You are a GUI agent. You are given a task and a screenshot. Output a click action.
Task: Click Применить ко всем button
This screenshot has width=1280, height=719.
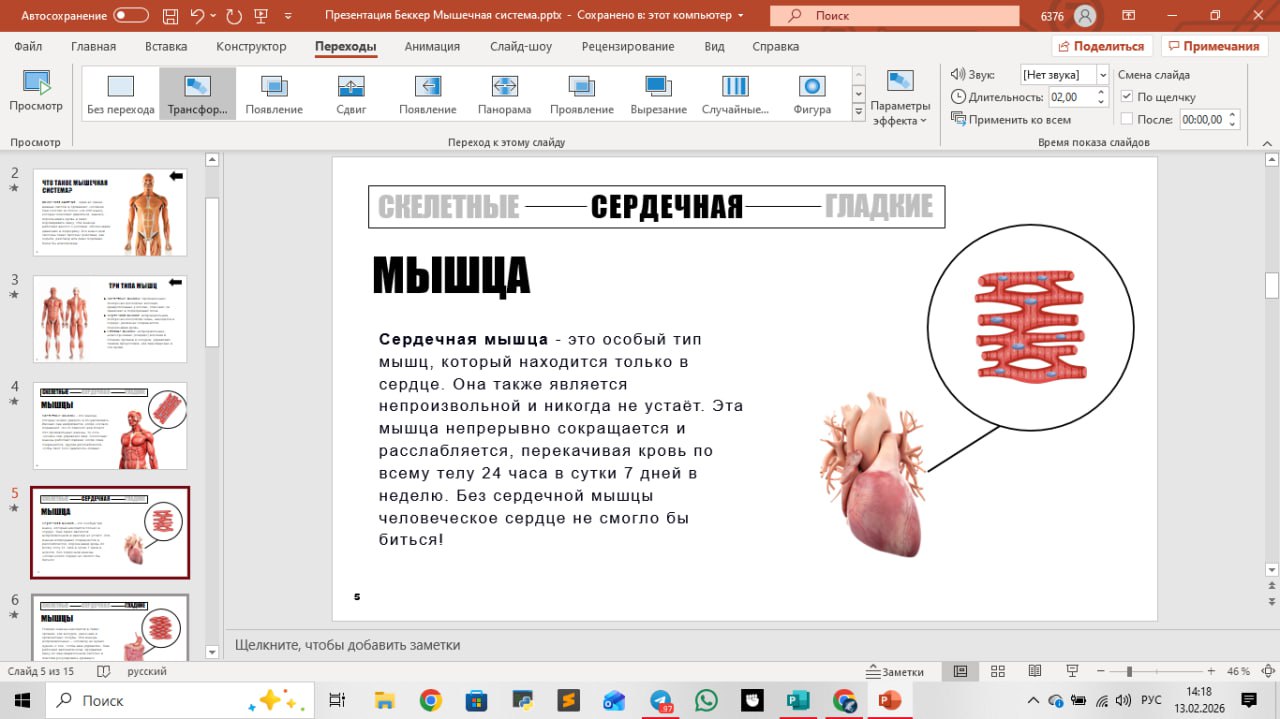click(1011, 119)
